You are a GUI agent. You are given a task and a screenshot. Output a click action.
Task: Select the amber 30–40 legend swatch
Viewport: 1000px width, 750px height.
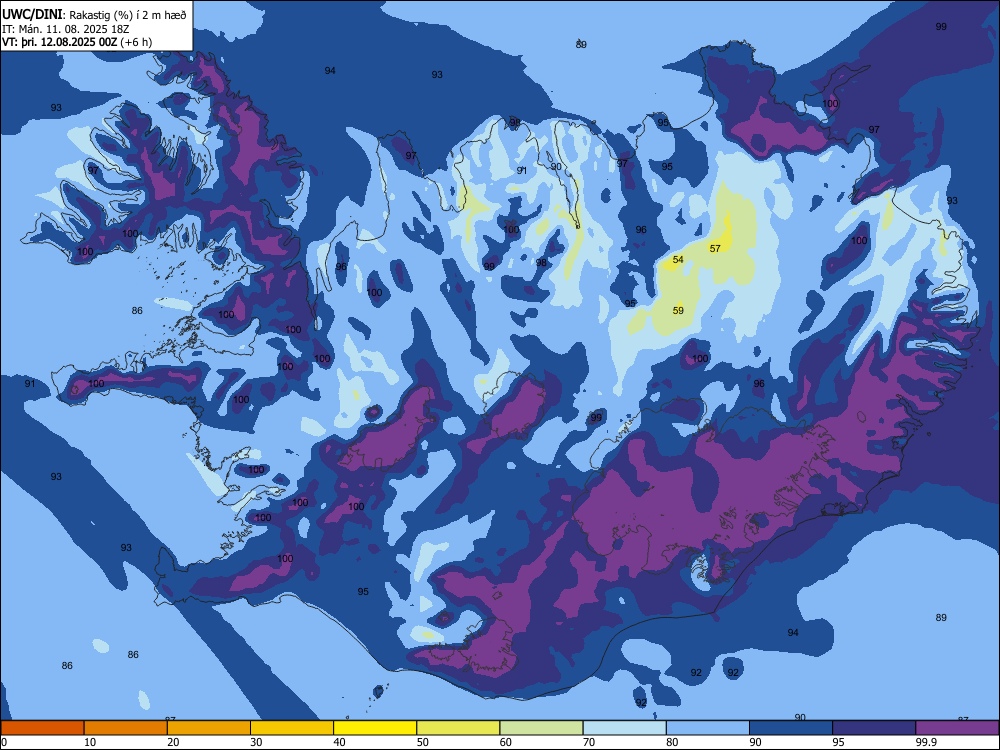292,728
